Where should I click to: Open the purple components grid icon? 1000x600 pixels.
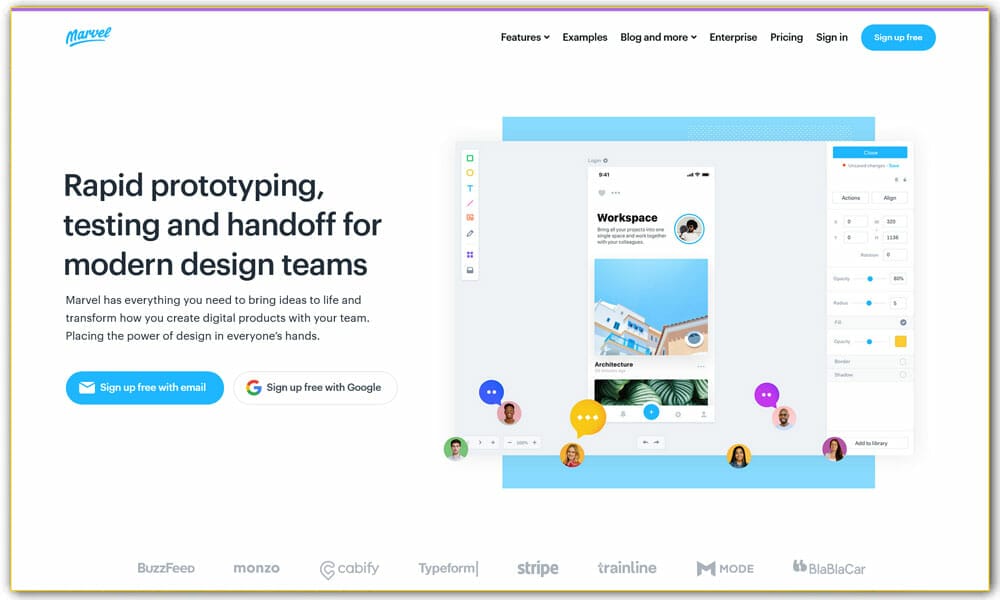tap(470, 255)
